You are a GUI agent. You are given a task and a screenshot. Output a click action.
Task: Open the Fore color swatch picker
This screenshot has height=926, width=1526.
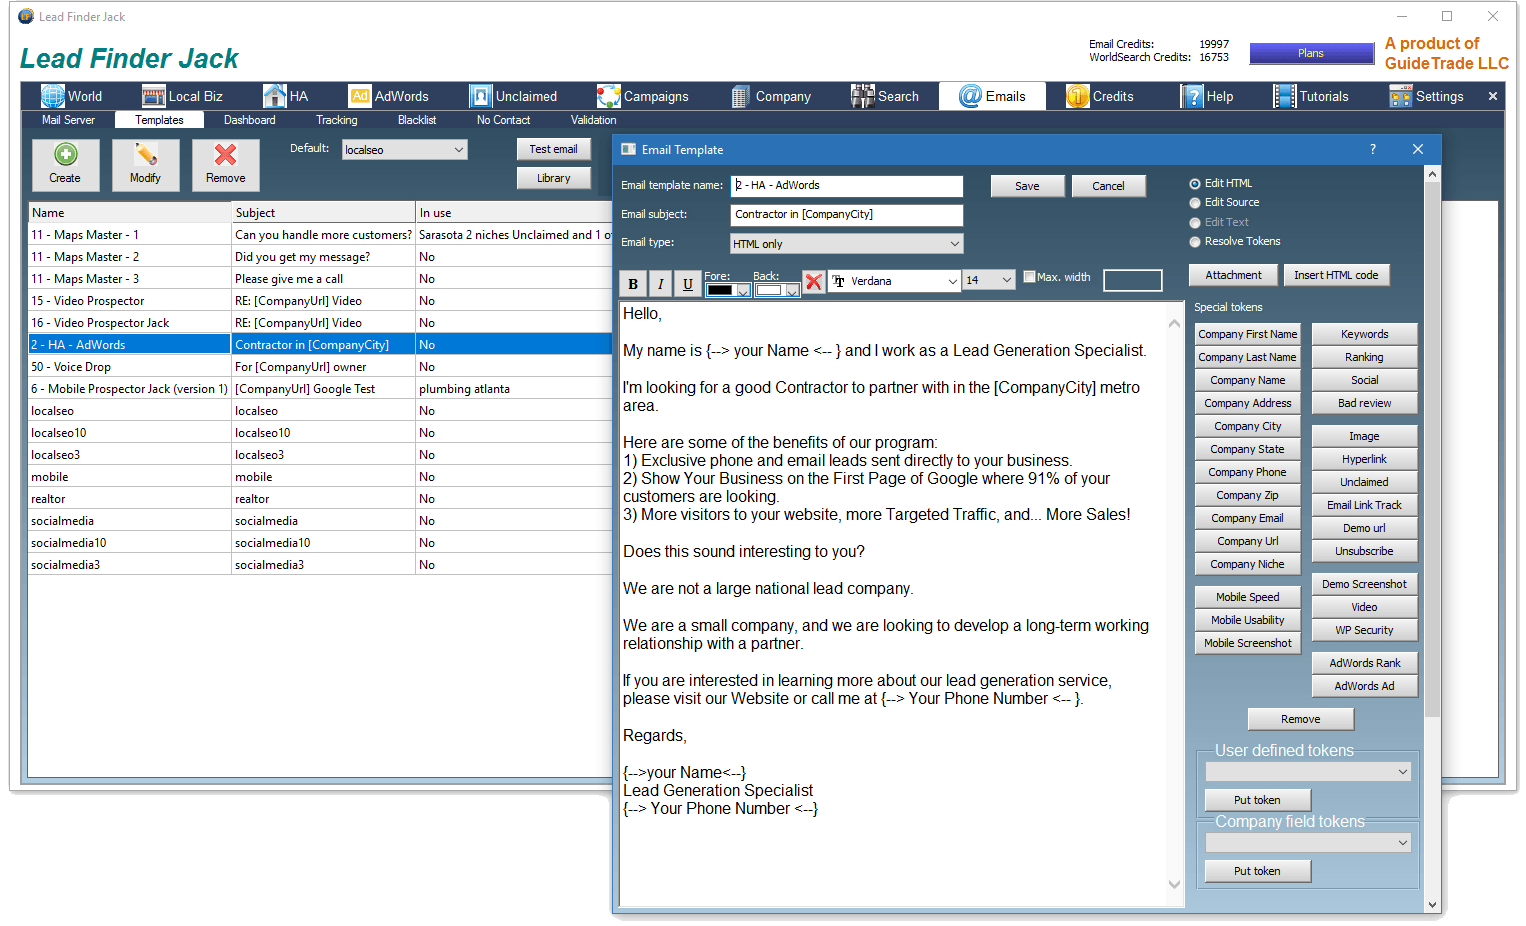pos(727,290)
